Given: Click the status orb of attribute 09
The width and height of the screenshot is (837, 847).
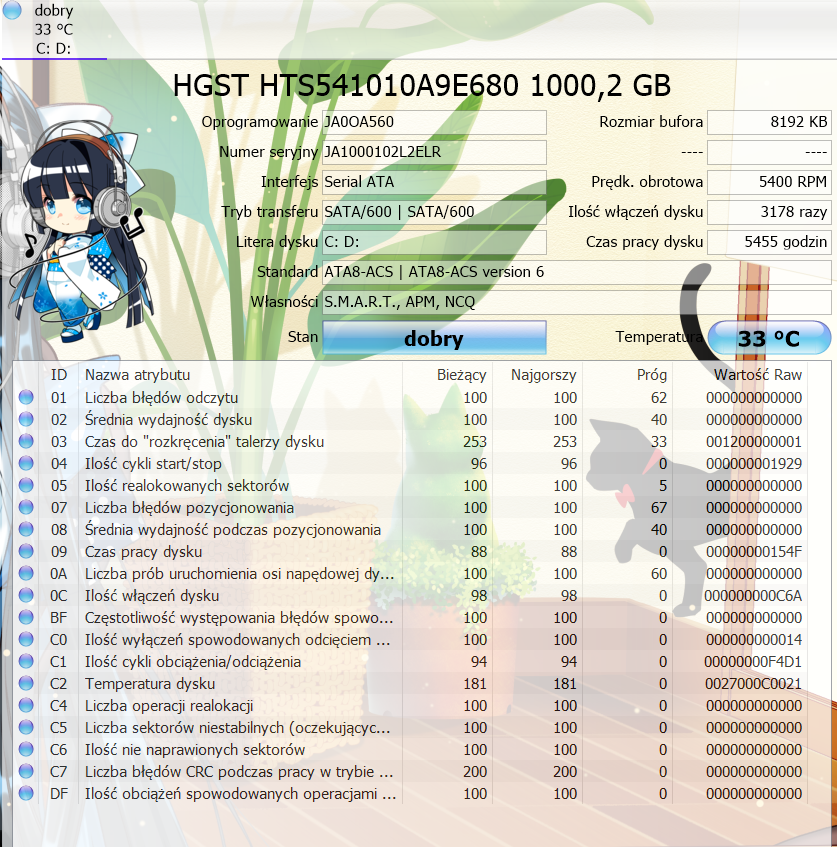Looking at the screenshot, I should coord(26,552).
